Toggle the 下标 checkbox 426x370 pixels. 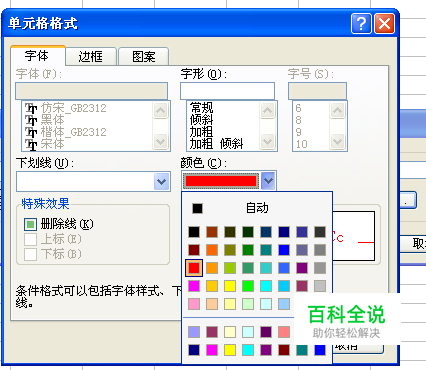(30, 254)
